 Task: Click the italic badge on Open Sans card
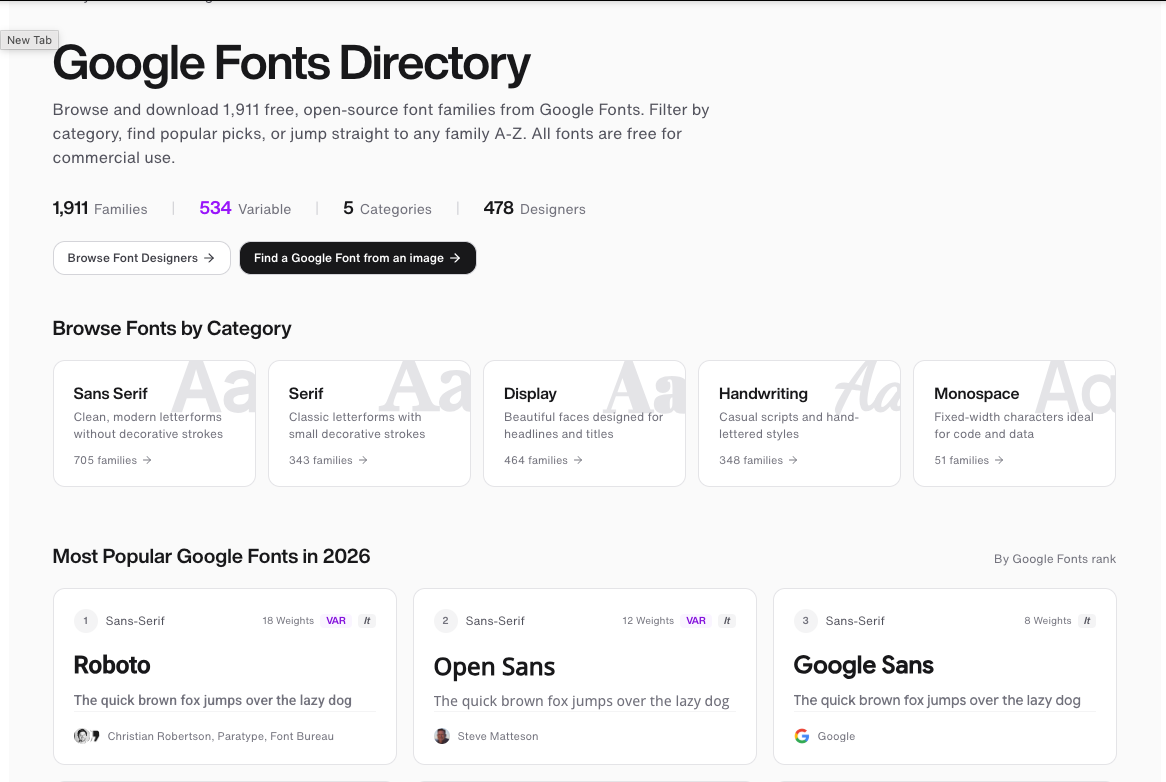point(727,621)
